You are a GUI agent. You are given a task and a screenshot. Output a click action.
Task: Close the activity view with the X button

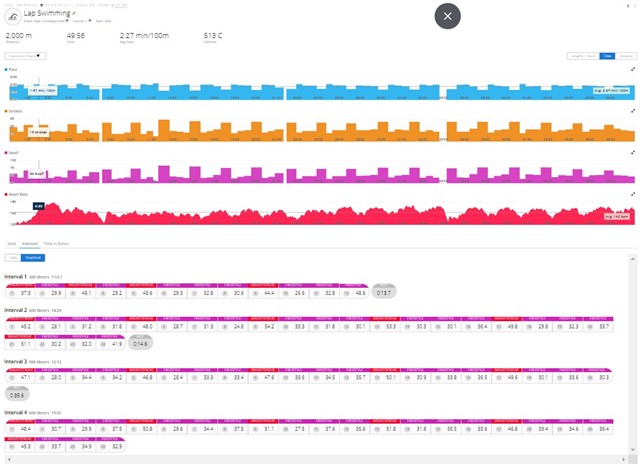(447, 16)
